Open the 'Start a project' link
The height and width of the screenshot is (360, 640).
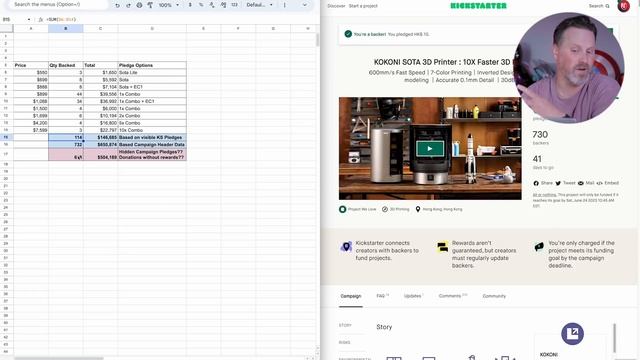(363, 6)
